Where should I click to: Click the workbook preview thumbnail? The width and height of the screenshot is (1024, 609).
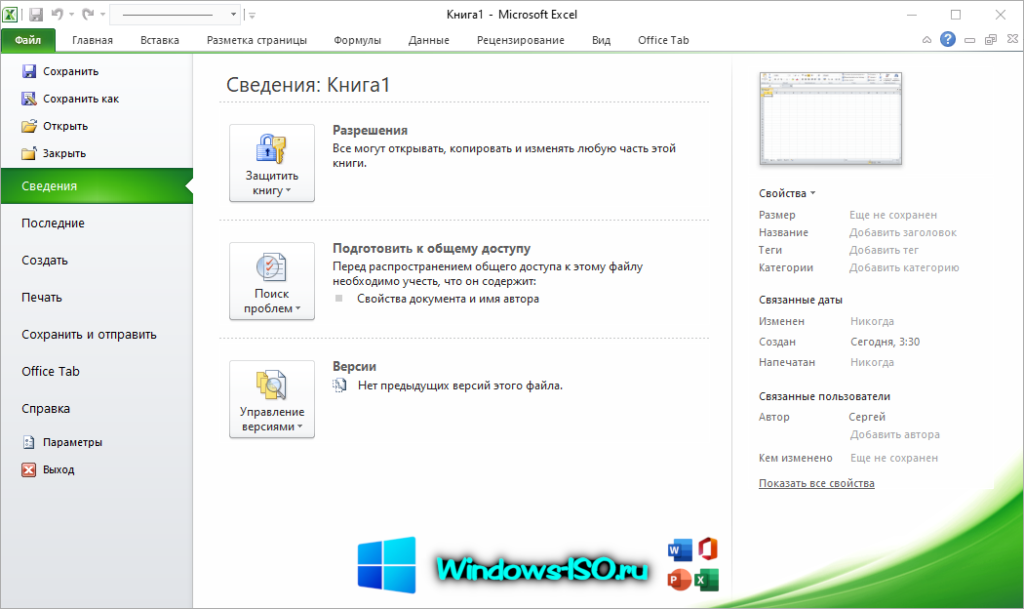(x=831, y=118)
